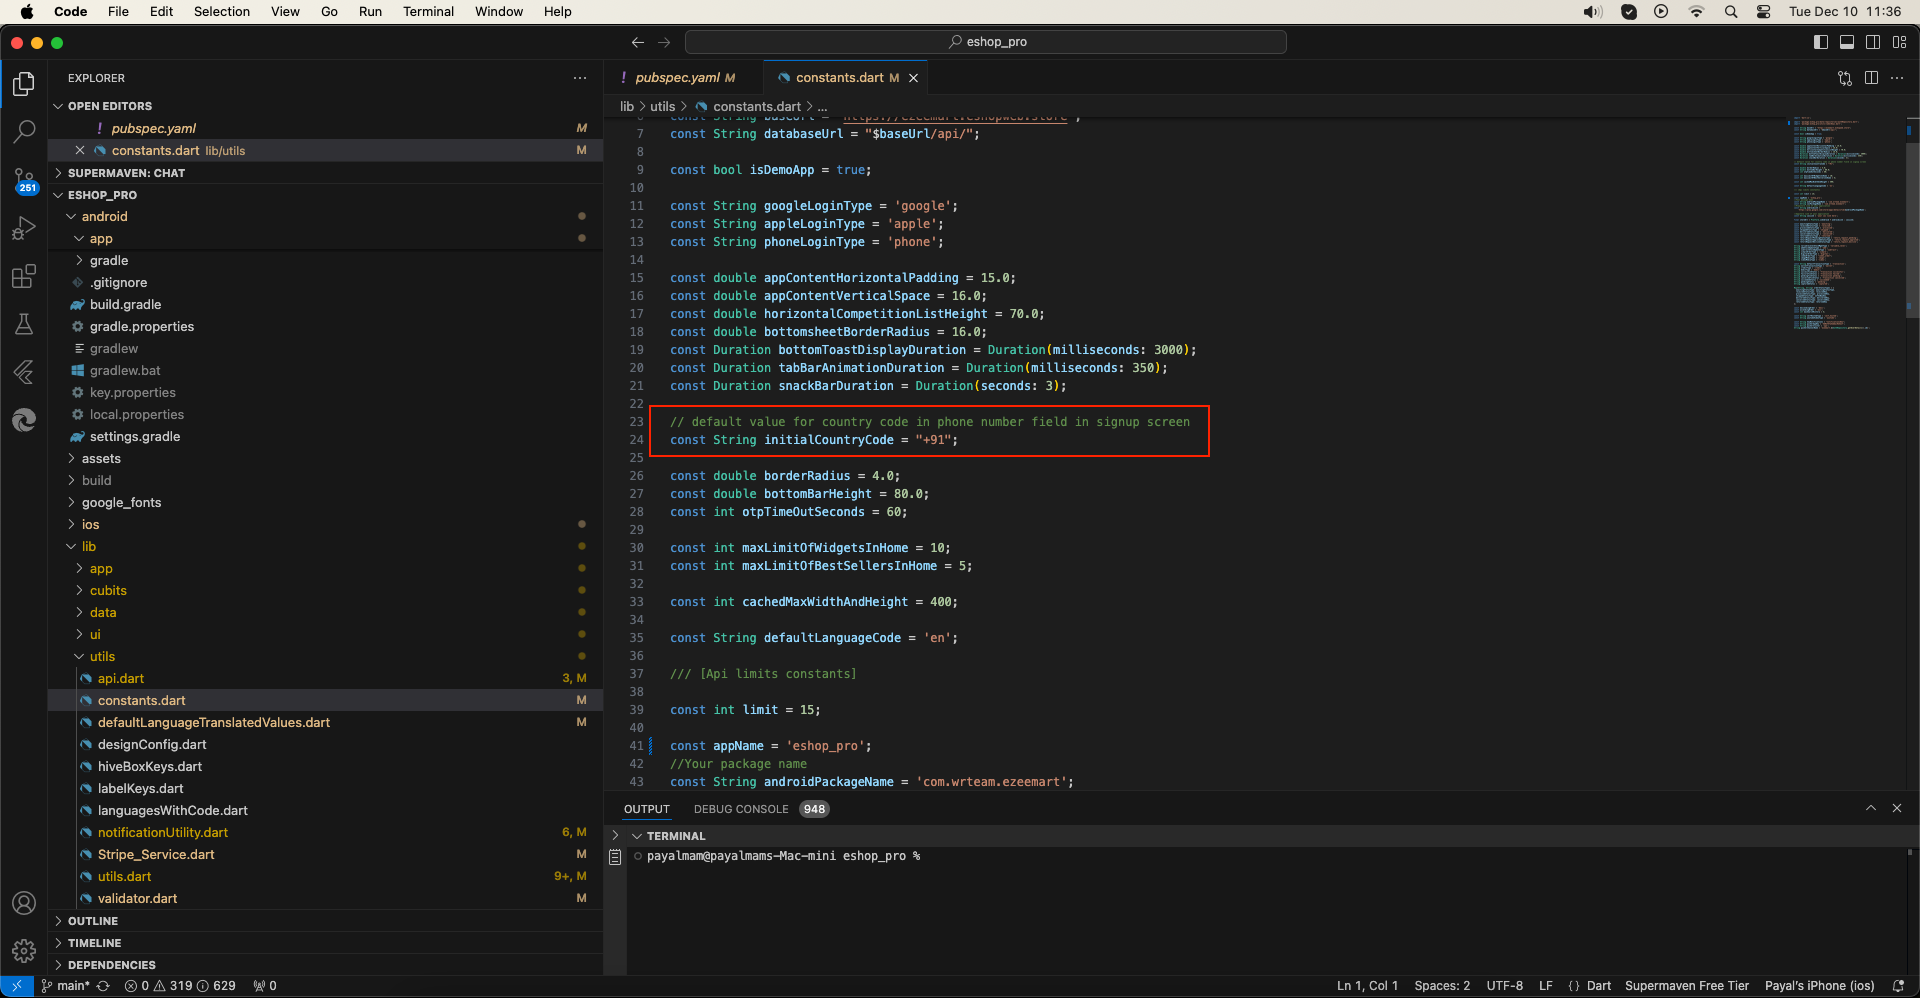Close constants.dart in Open Editors list

[80, 150]
